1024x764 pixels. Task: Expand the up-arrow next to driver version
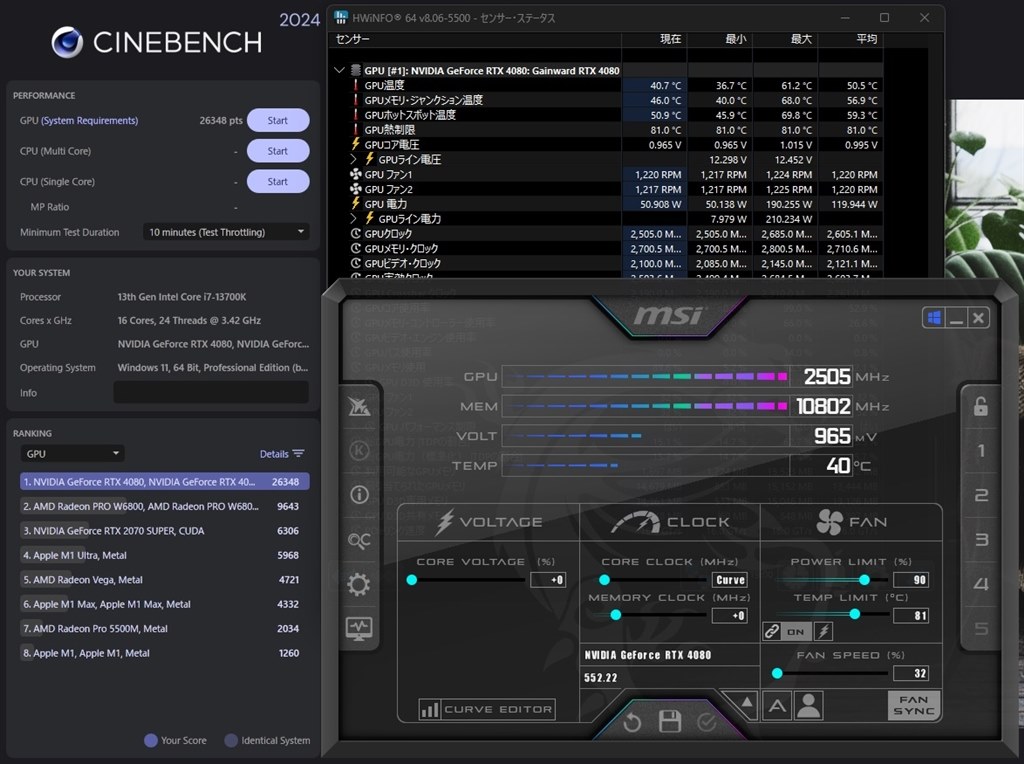[746, 703]
